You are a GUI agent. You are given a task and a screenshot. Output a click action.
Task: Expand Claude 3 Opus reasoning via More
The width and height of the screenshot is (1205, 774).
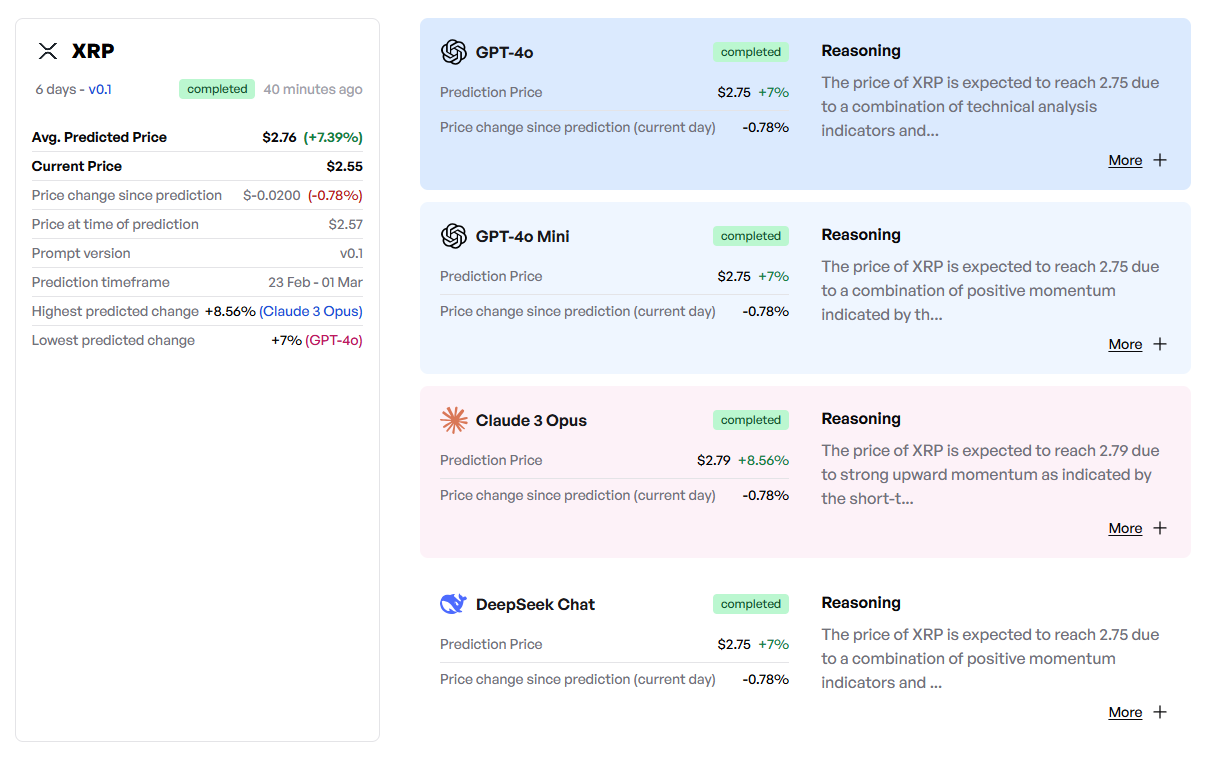tap(1125, 528)
